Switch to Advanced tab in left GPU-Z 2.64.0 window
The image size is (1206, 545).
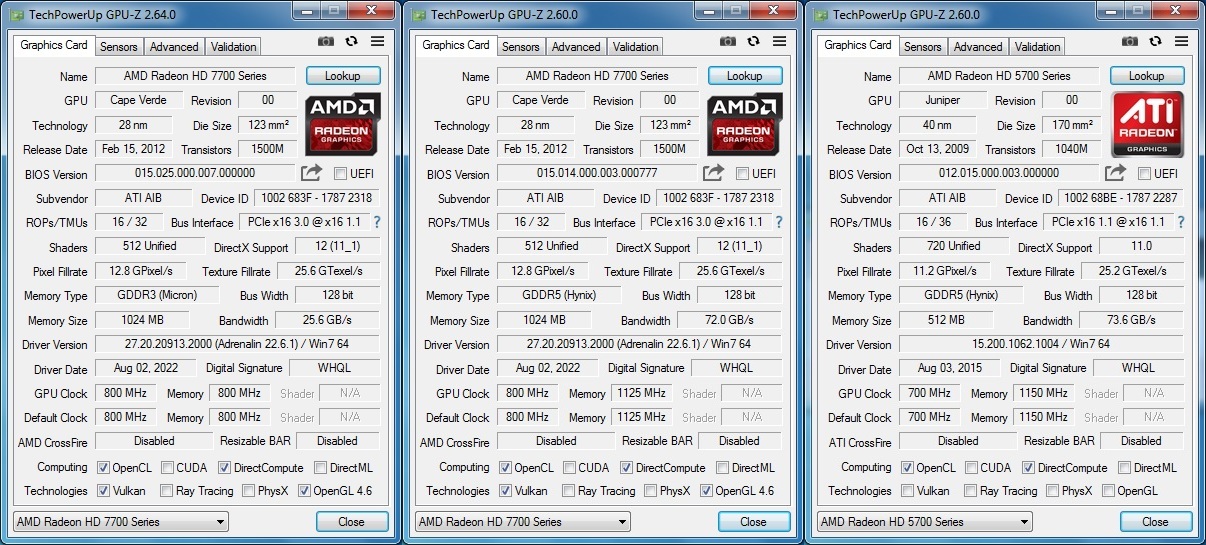pyautogui.click(x=174, y=47)
